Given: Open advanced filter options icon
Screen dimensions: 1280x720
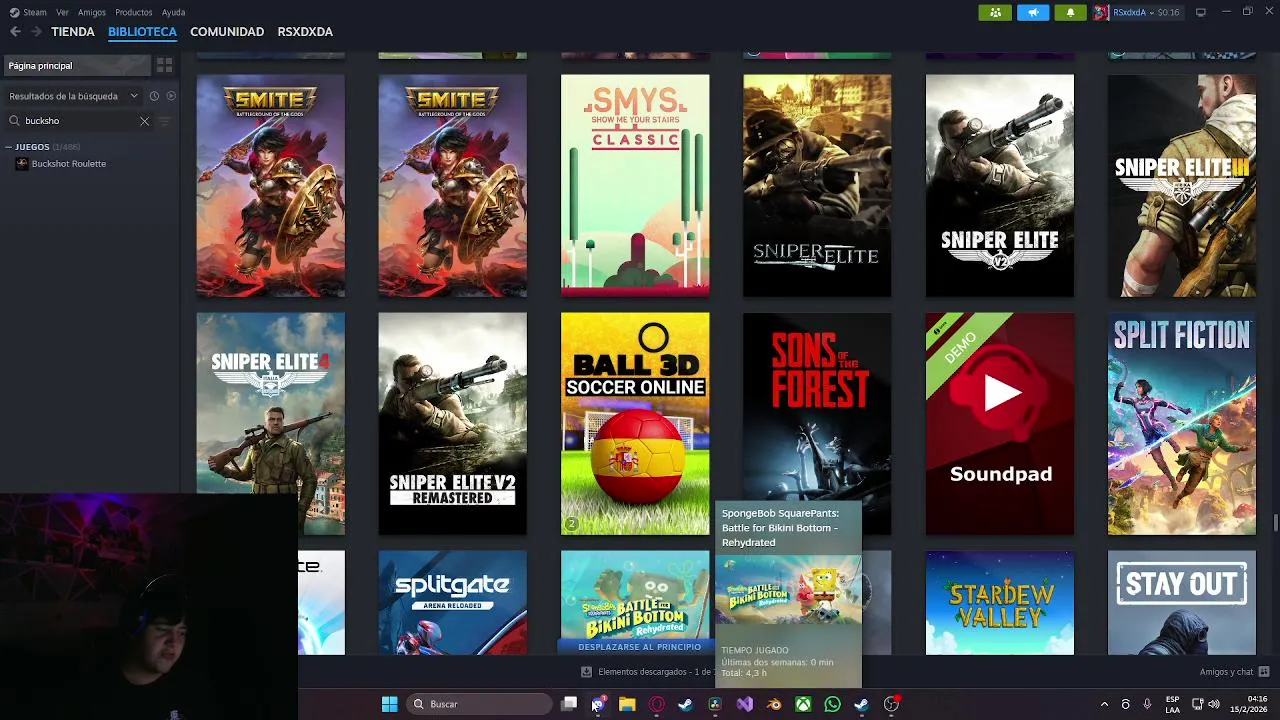Looking at the screenshot, I should coord(165,121).
